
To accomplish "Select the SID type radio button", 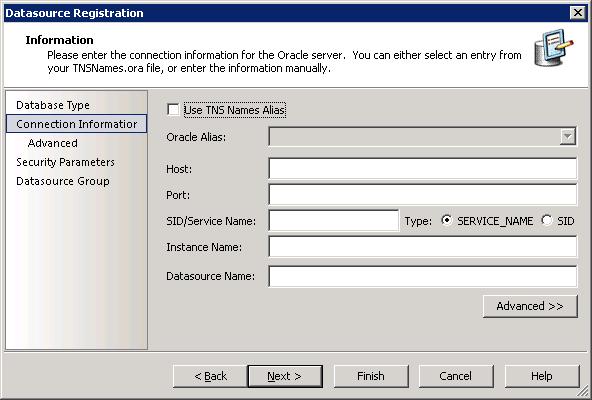I will pyautogui.click(x=547, y=221).
